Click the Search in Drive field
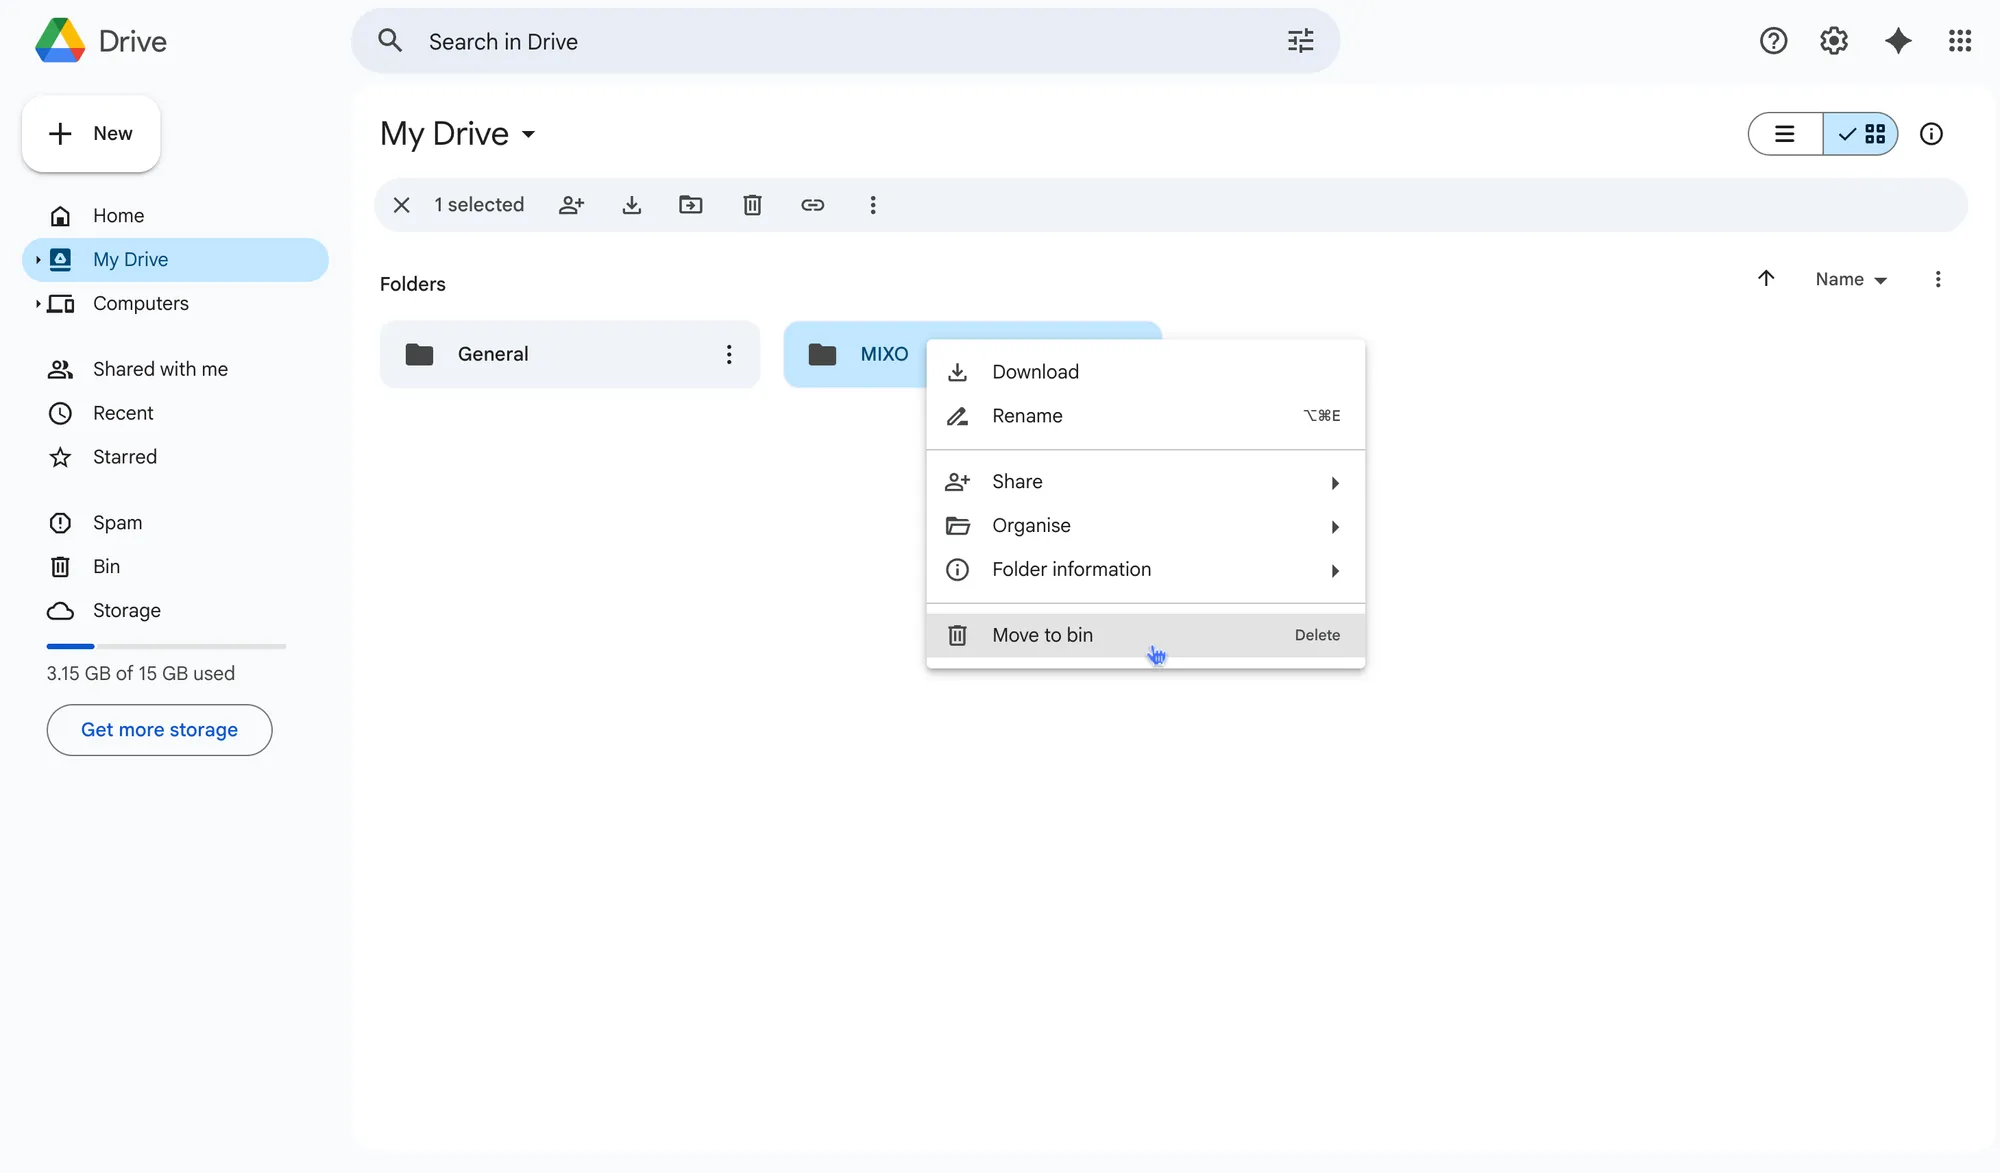The width and height of the screenshot is (2000, 1173). (800, 42)
